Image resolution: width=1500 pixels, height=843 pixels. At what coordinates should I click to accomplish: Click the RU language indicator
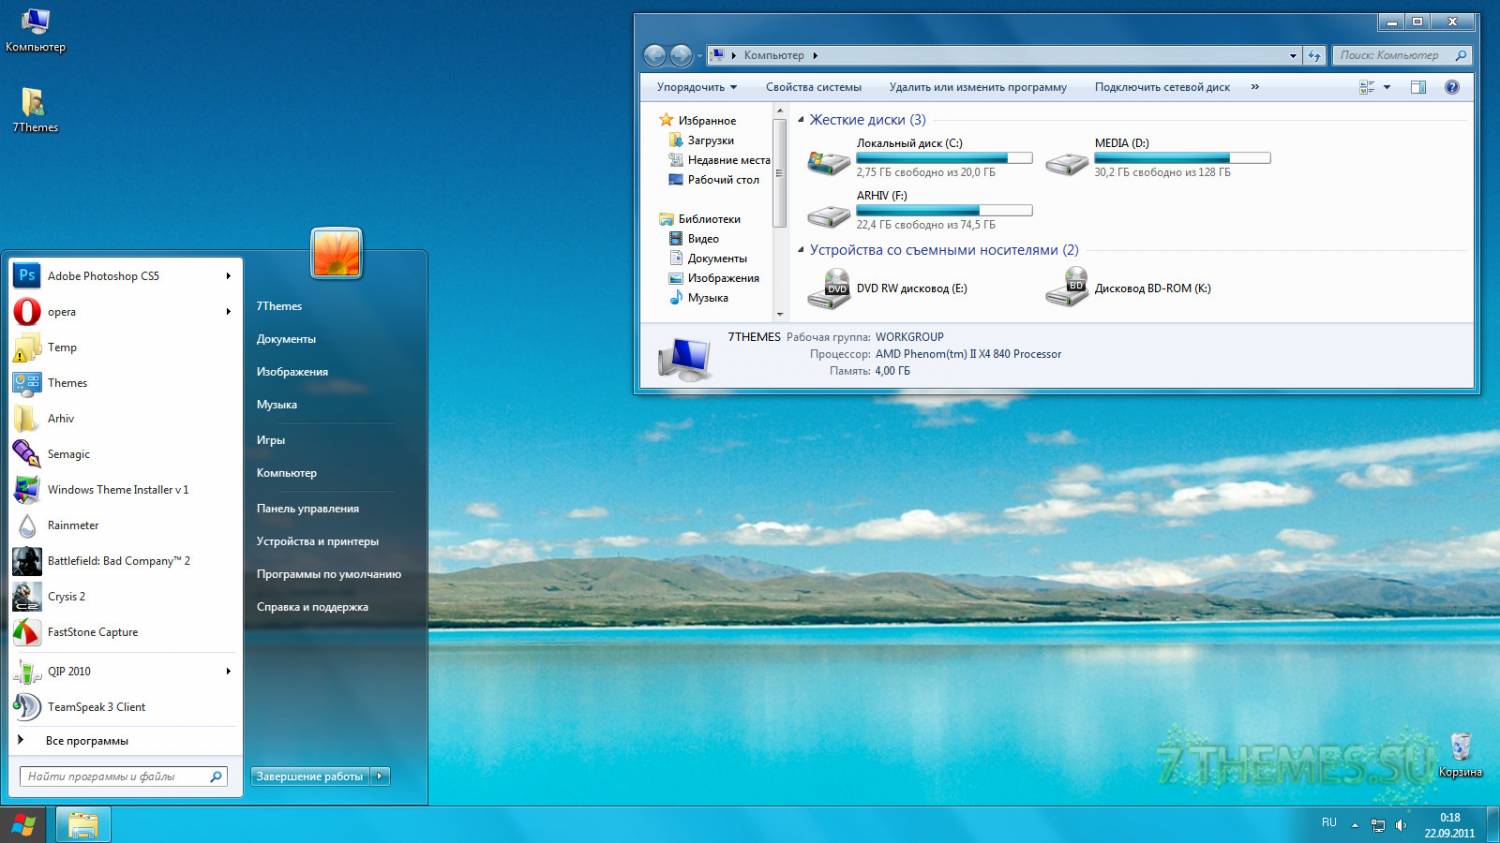tap(1329, 823)
